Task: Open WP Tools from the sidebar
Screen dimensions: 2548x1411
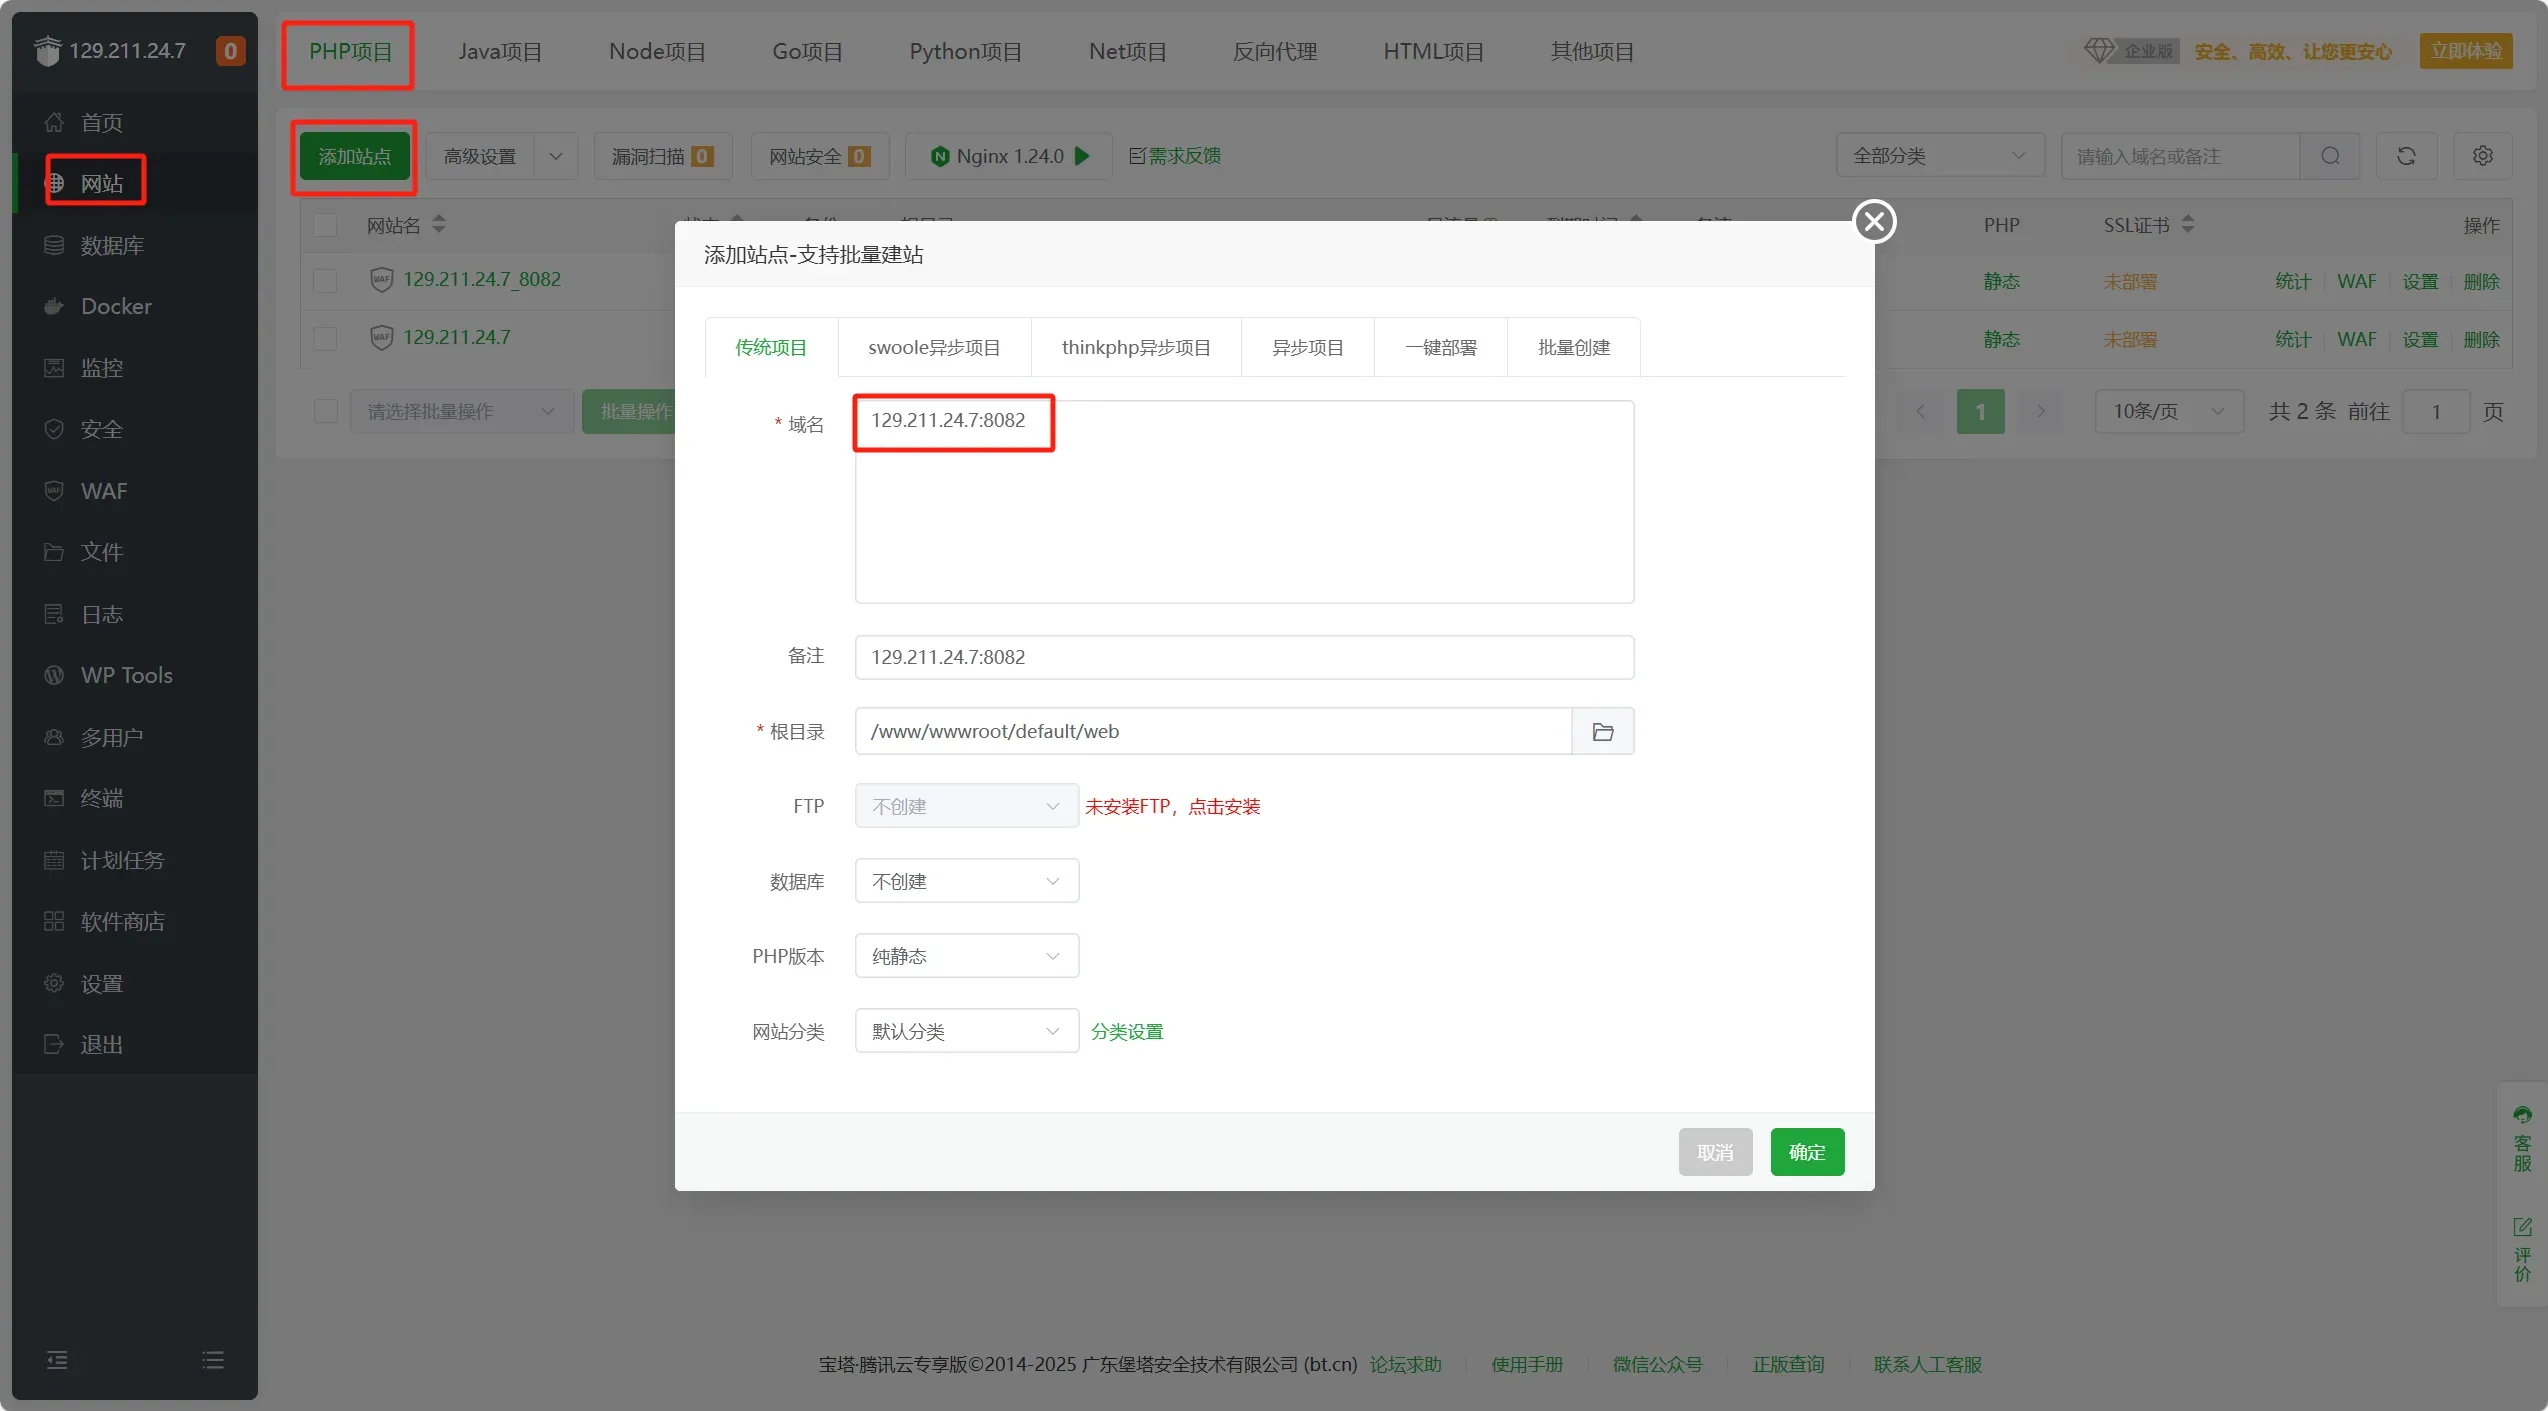Action: pos(126,676)
